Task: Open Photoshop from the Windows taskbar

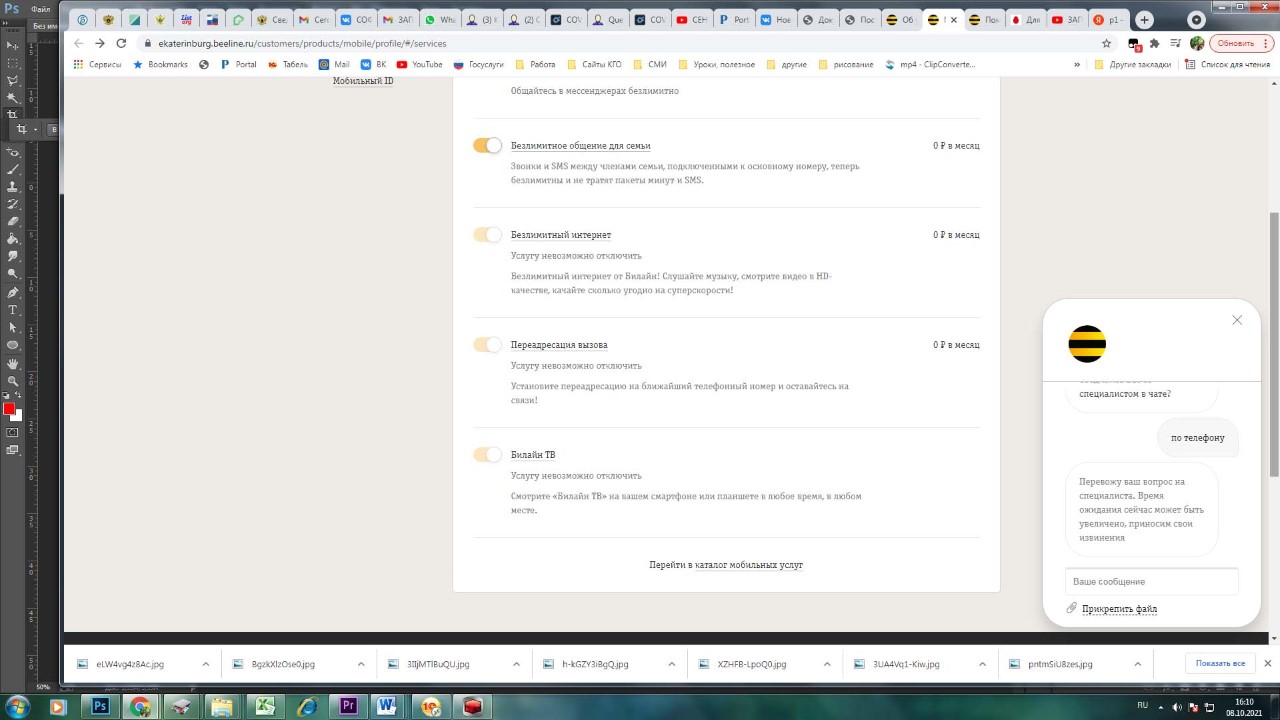Action: pyautogui.click(x=100, y=706)
